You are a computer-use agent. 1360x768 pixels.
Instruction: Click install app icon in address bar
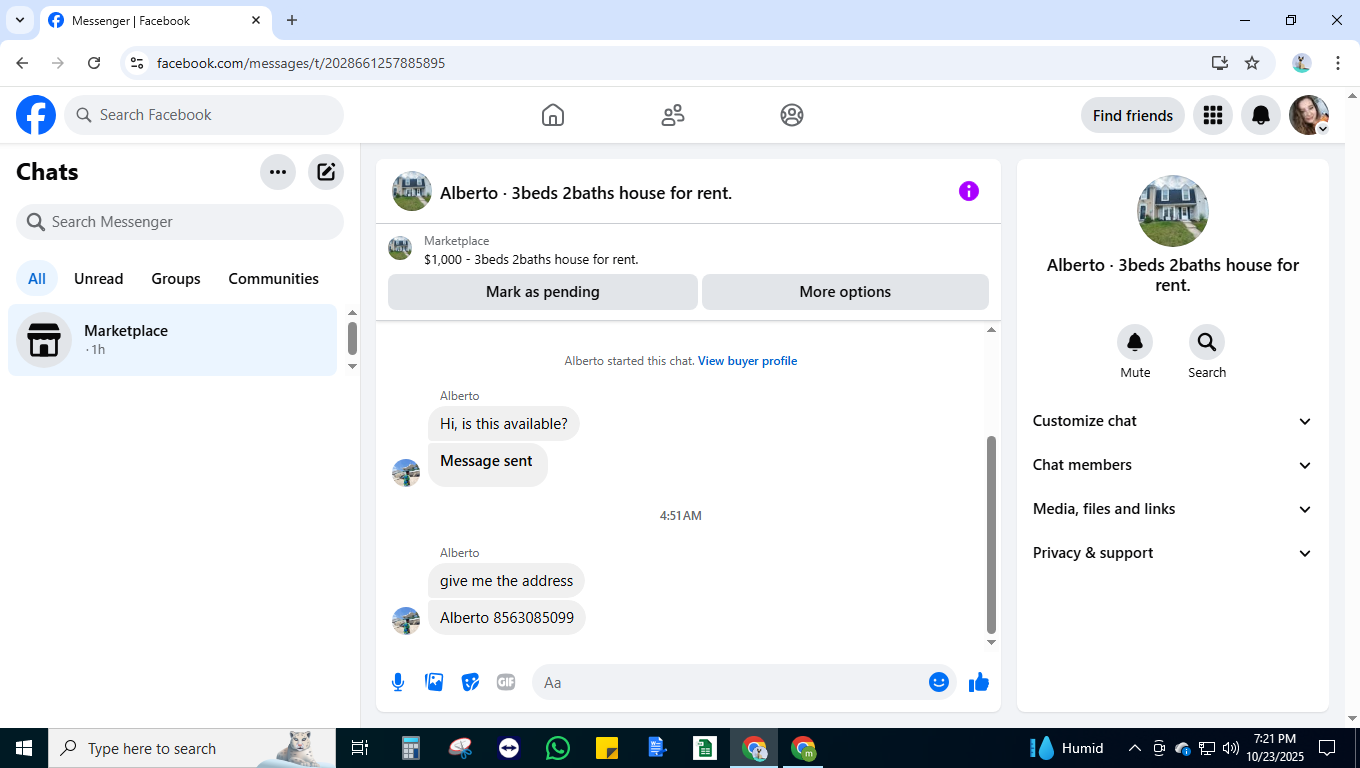click(x=1219, y=63)
